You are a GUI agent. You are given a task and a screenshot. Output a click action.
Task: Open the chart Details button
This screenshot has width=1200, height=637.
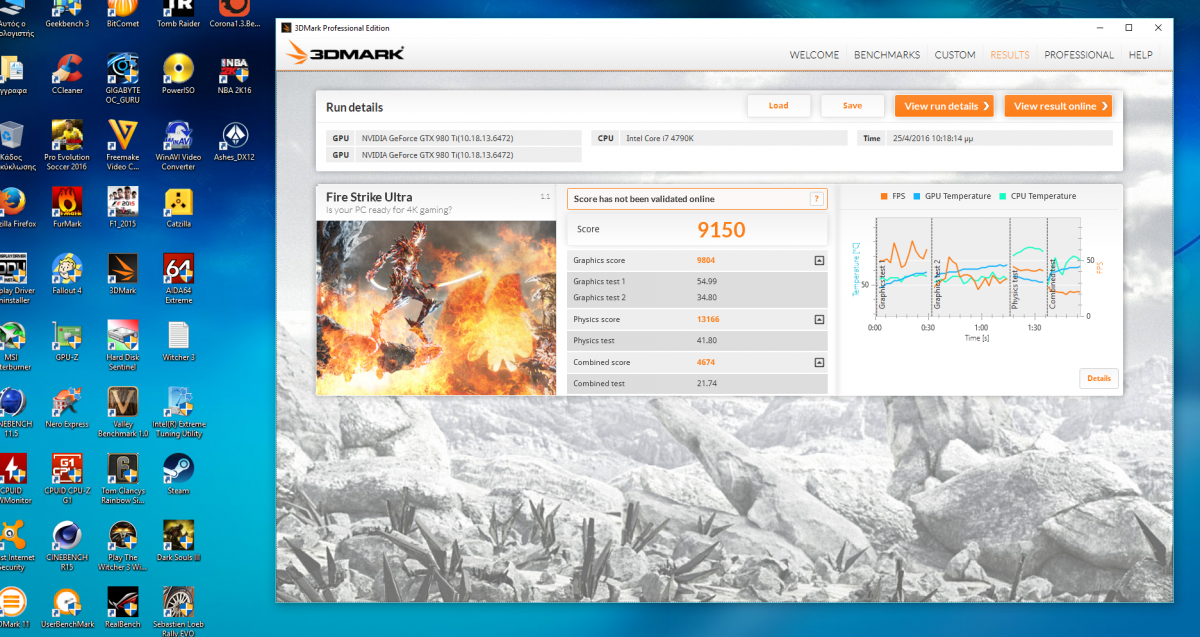point(1099,379)
